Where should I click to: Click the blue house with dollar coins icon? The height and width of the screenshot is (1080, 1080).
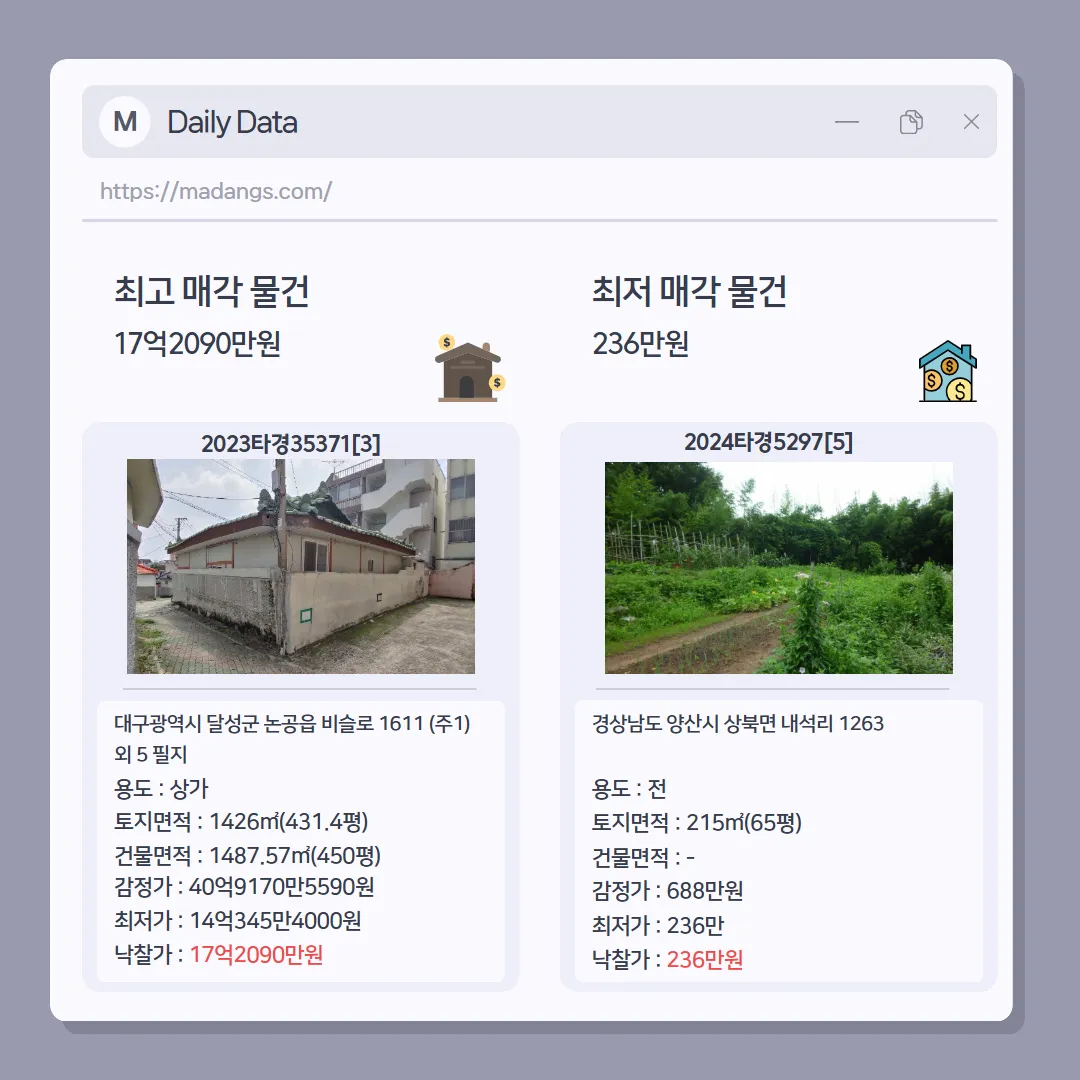coord(948,371)
